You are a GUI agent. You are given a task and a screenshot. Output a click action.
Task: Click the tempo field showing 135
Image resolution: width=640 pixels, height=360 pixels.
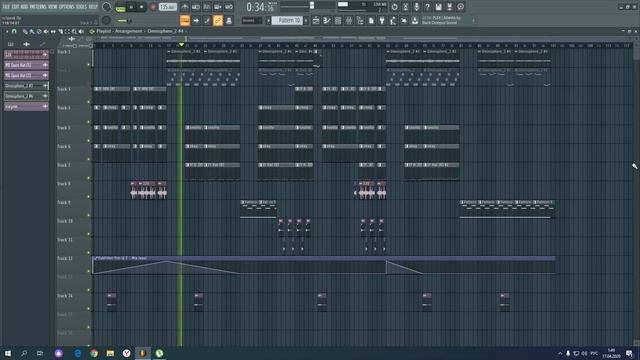click(x=167, y=7)
